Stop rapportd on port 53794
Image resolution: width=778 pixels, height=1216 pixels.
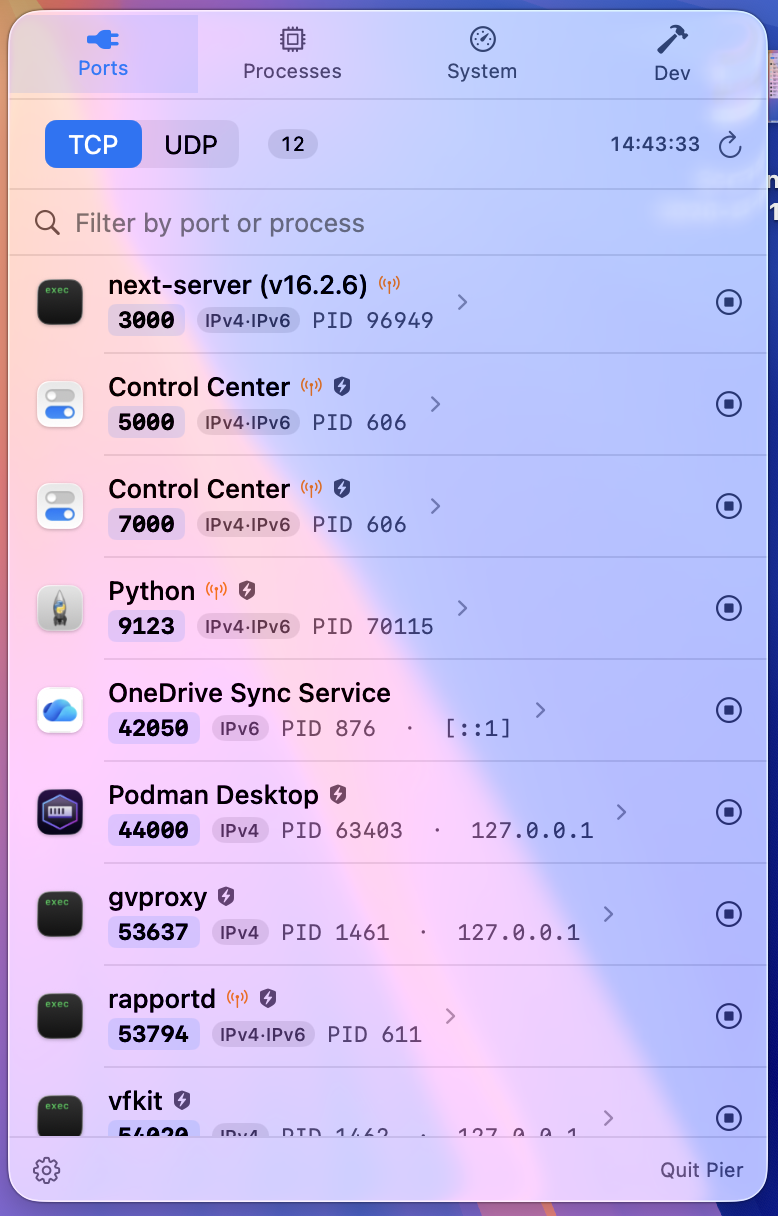[x=729, y=1016]
